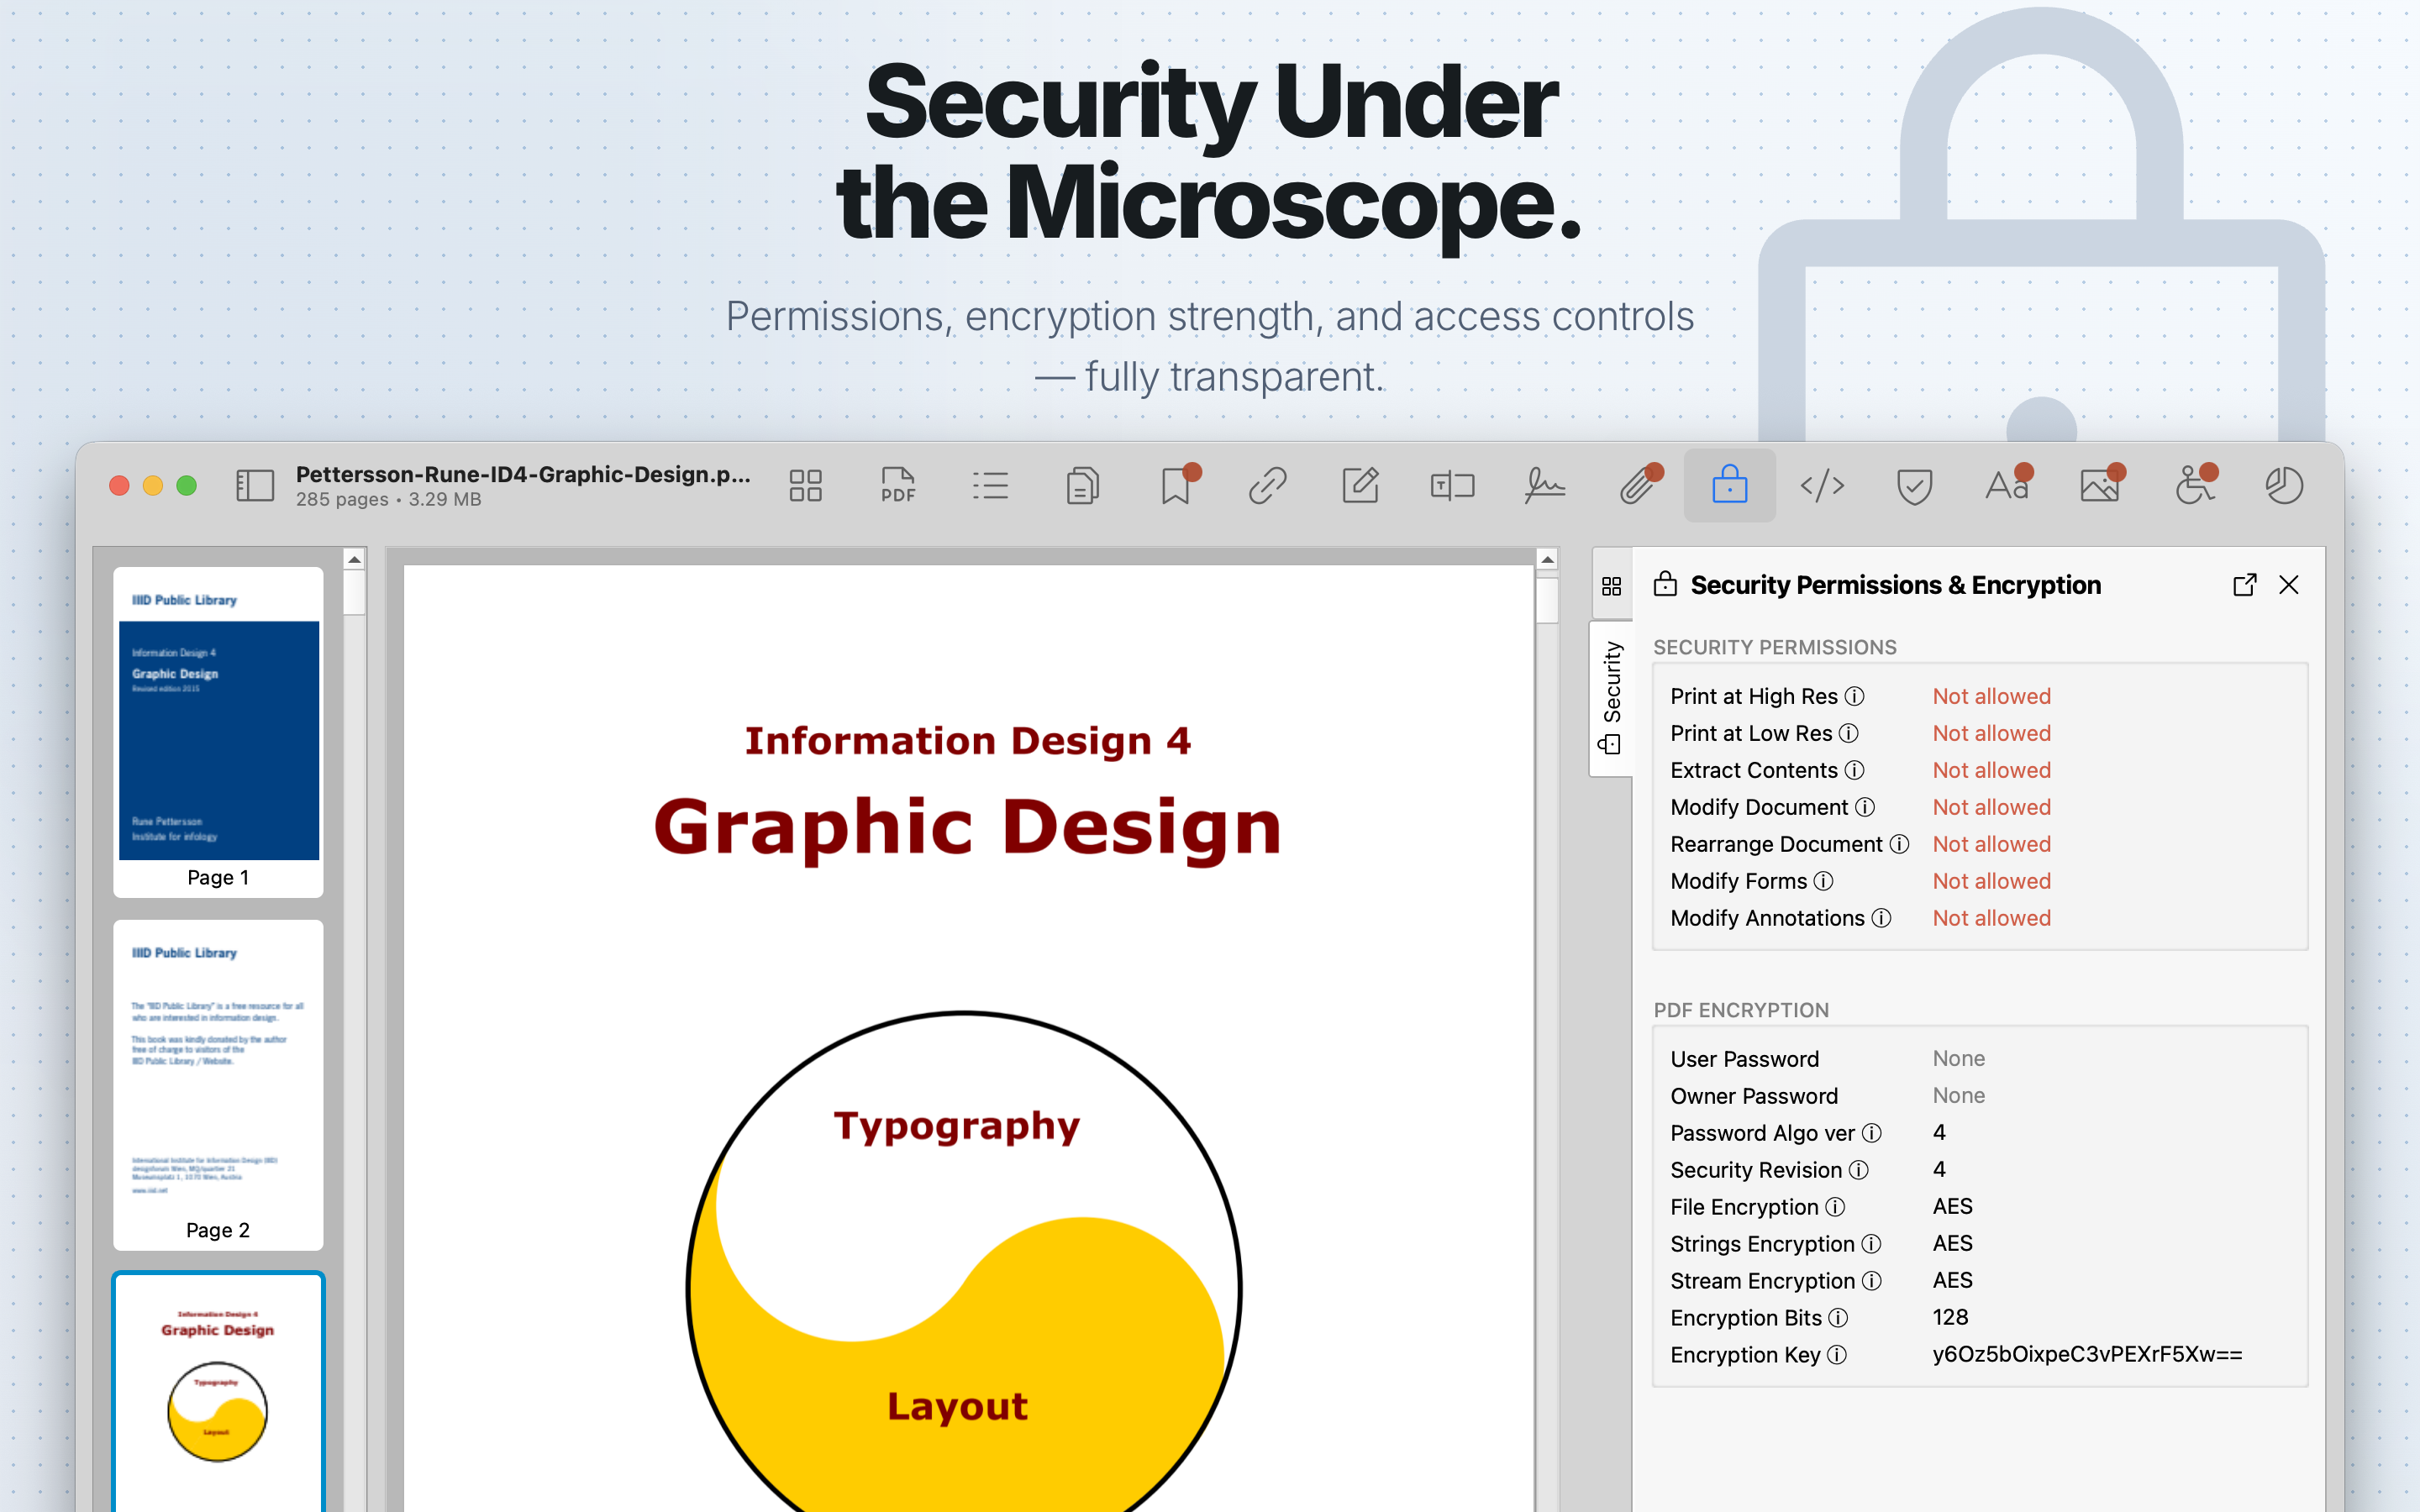Open the shield checkmark toolbar icon
Screen dimensions: 2420x1512
click(1914, 487)
